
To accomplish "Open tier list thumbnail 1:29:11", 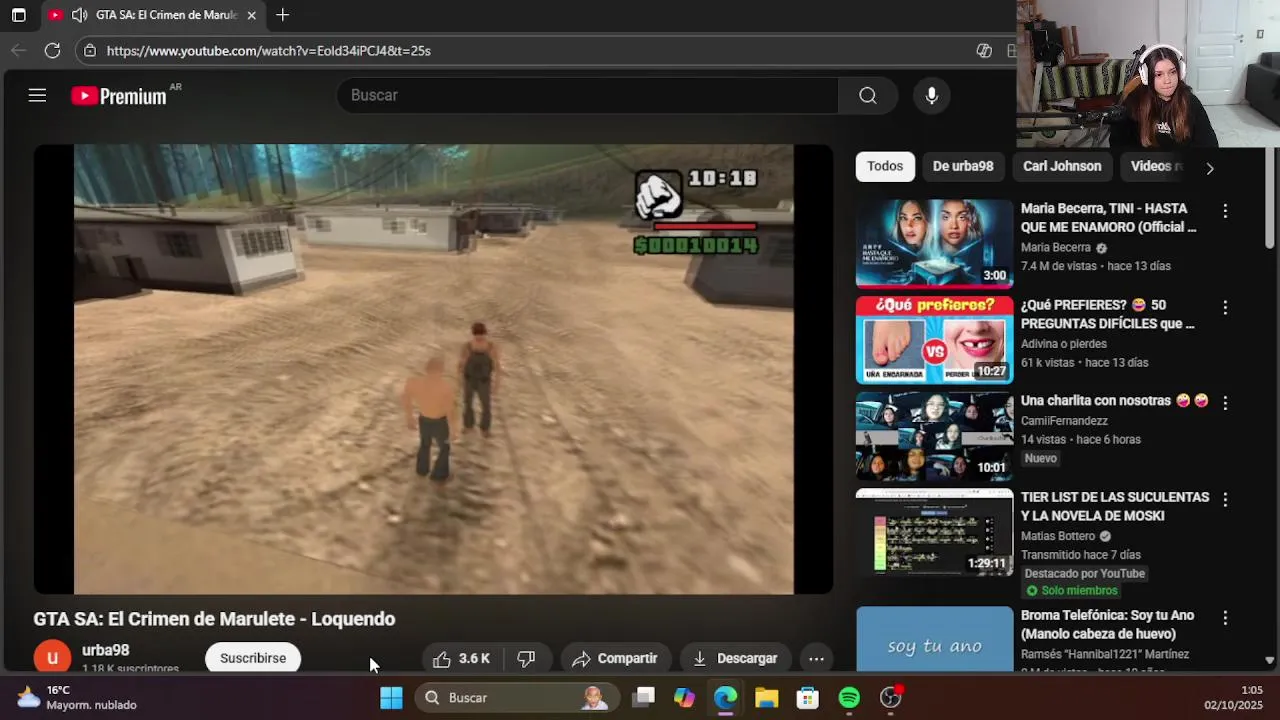I will coord(934,532).
